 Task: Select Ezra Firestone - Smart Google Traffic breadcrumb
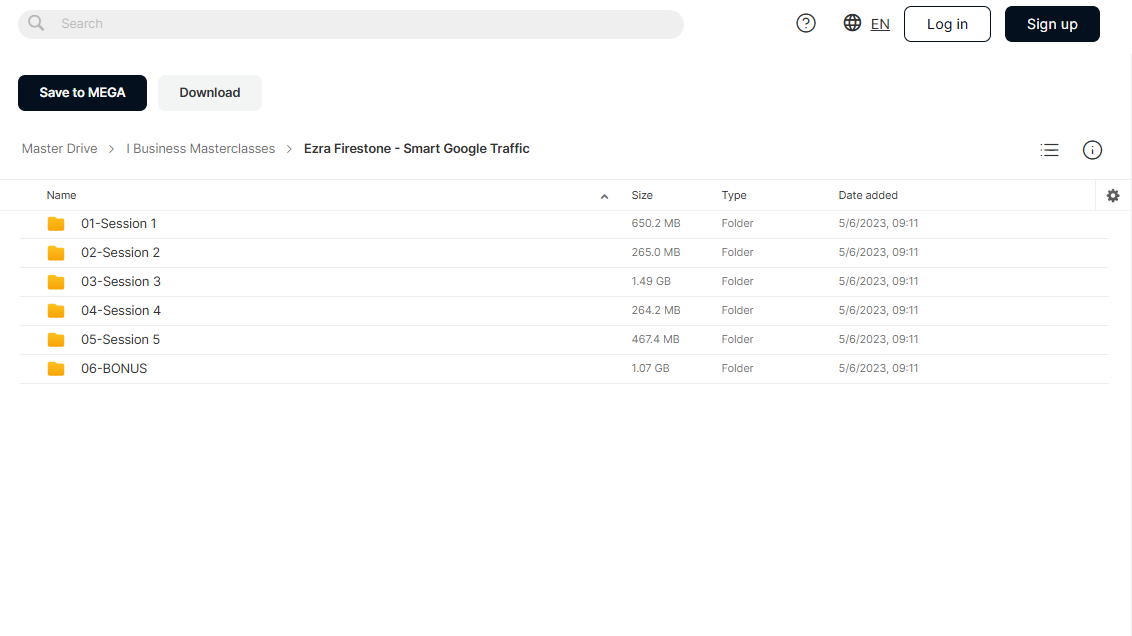click(417, 149)
